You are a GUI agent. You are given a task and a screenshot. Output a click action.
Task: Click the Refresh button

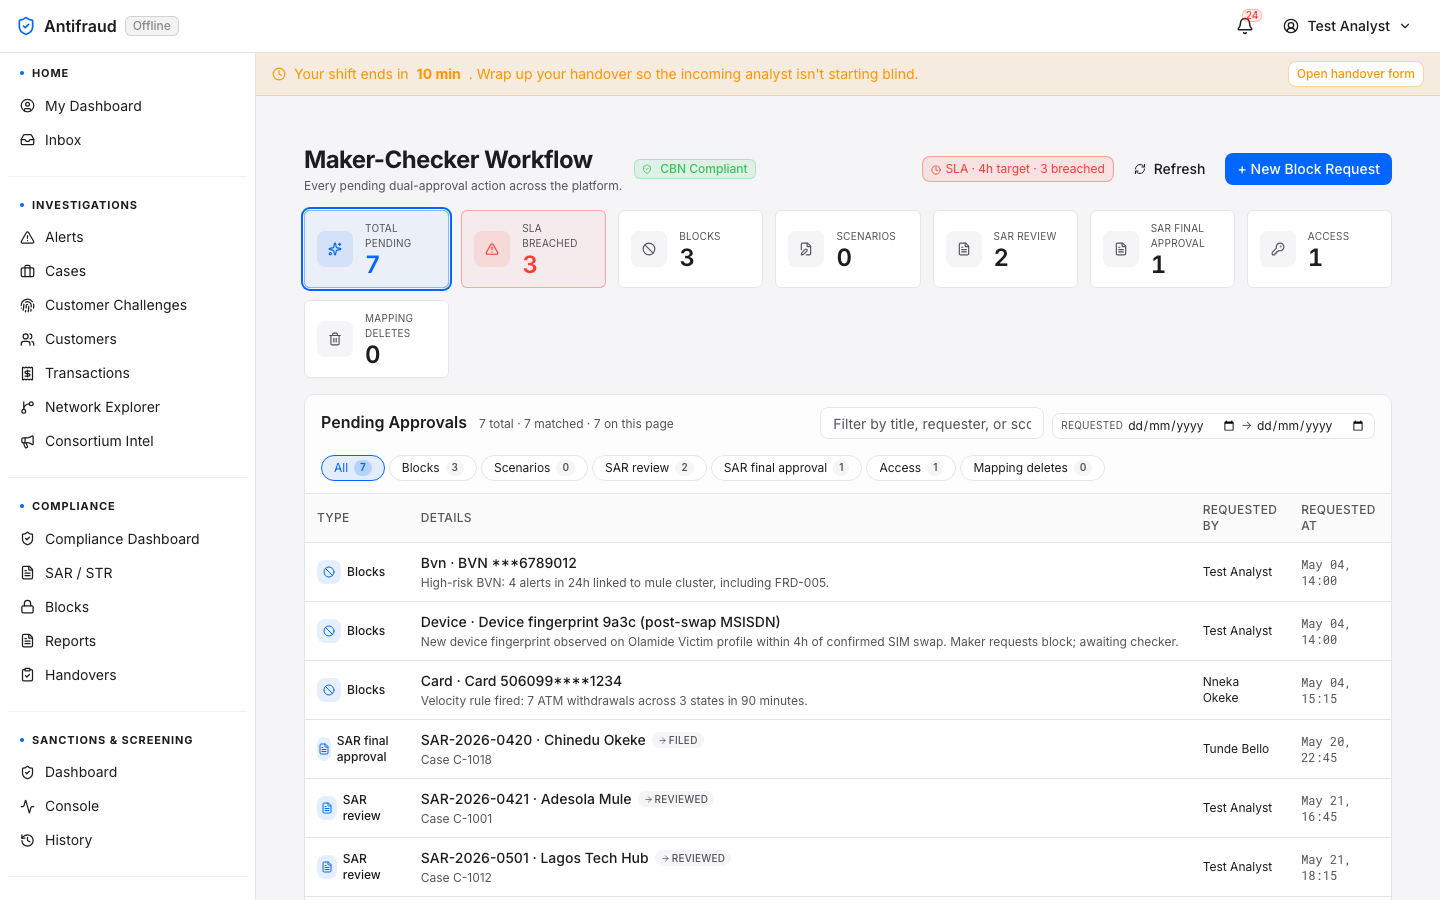(1169, 169)
